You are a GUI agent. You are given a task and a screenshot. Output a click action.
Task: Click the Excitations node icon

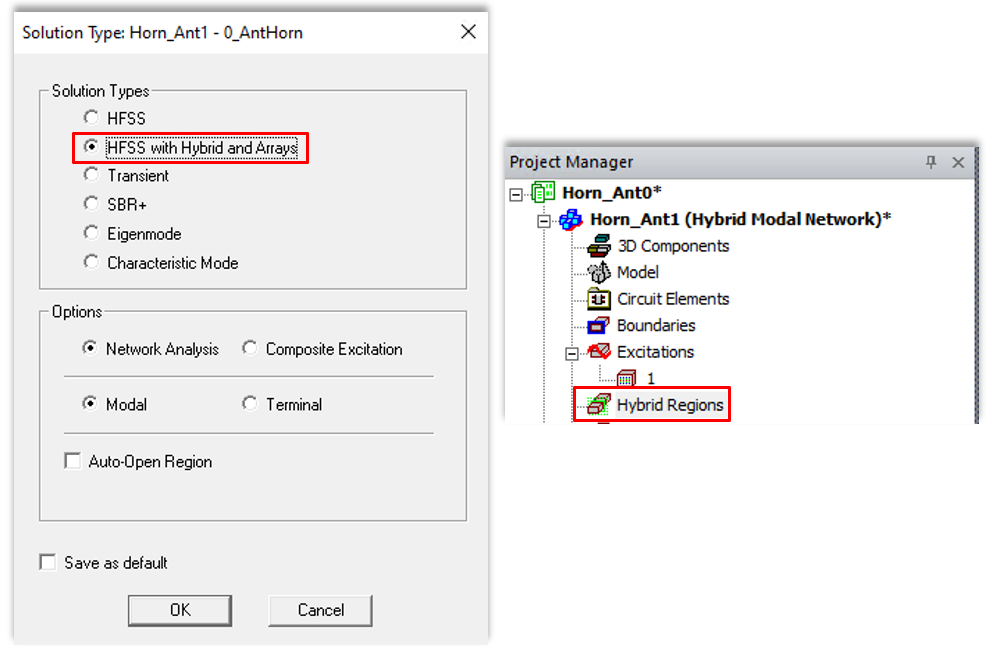click(x=599, y=352)
